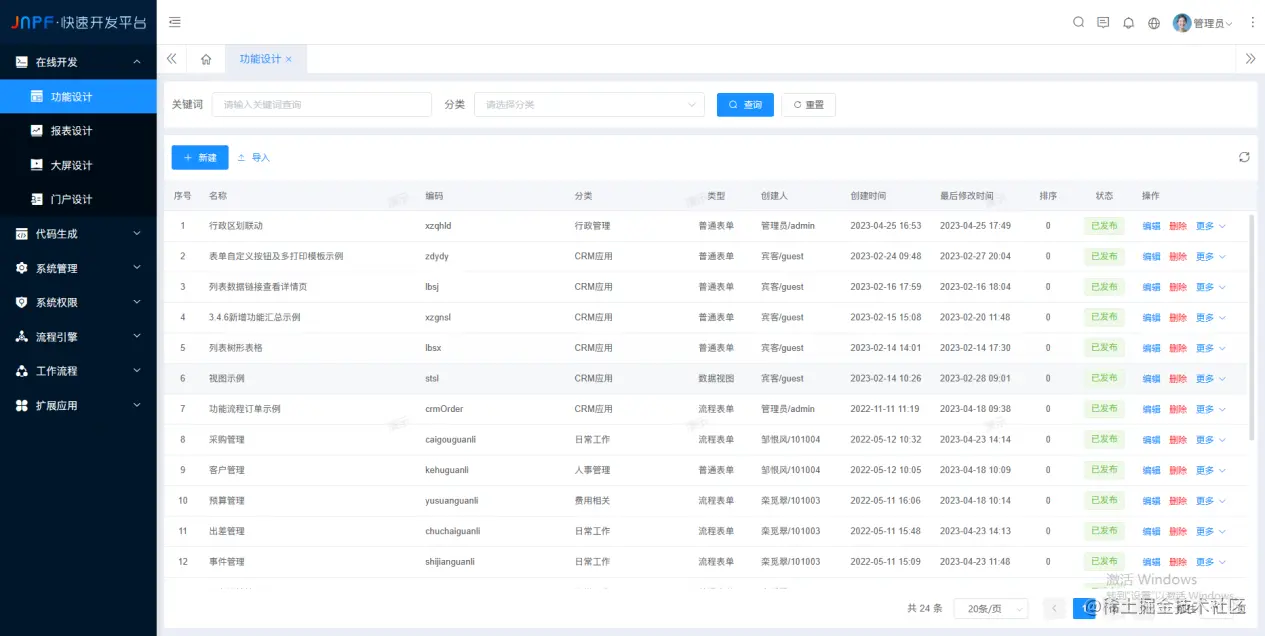
Task: Open 更多 dropdown for 视图示例 row
Action: [x=1210, y=379]
